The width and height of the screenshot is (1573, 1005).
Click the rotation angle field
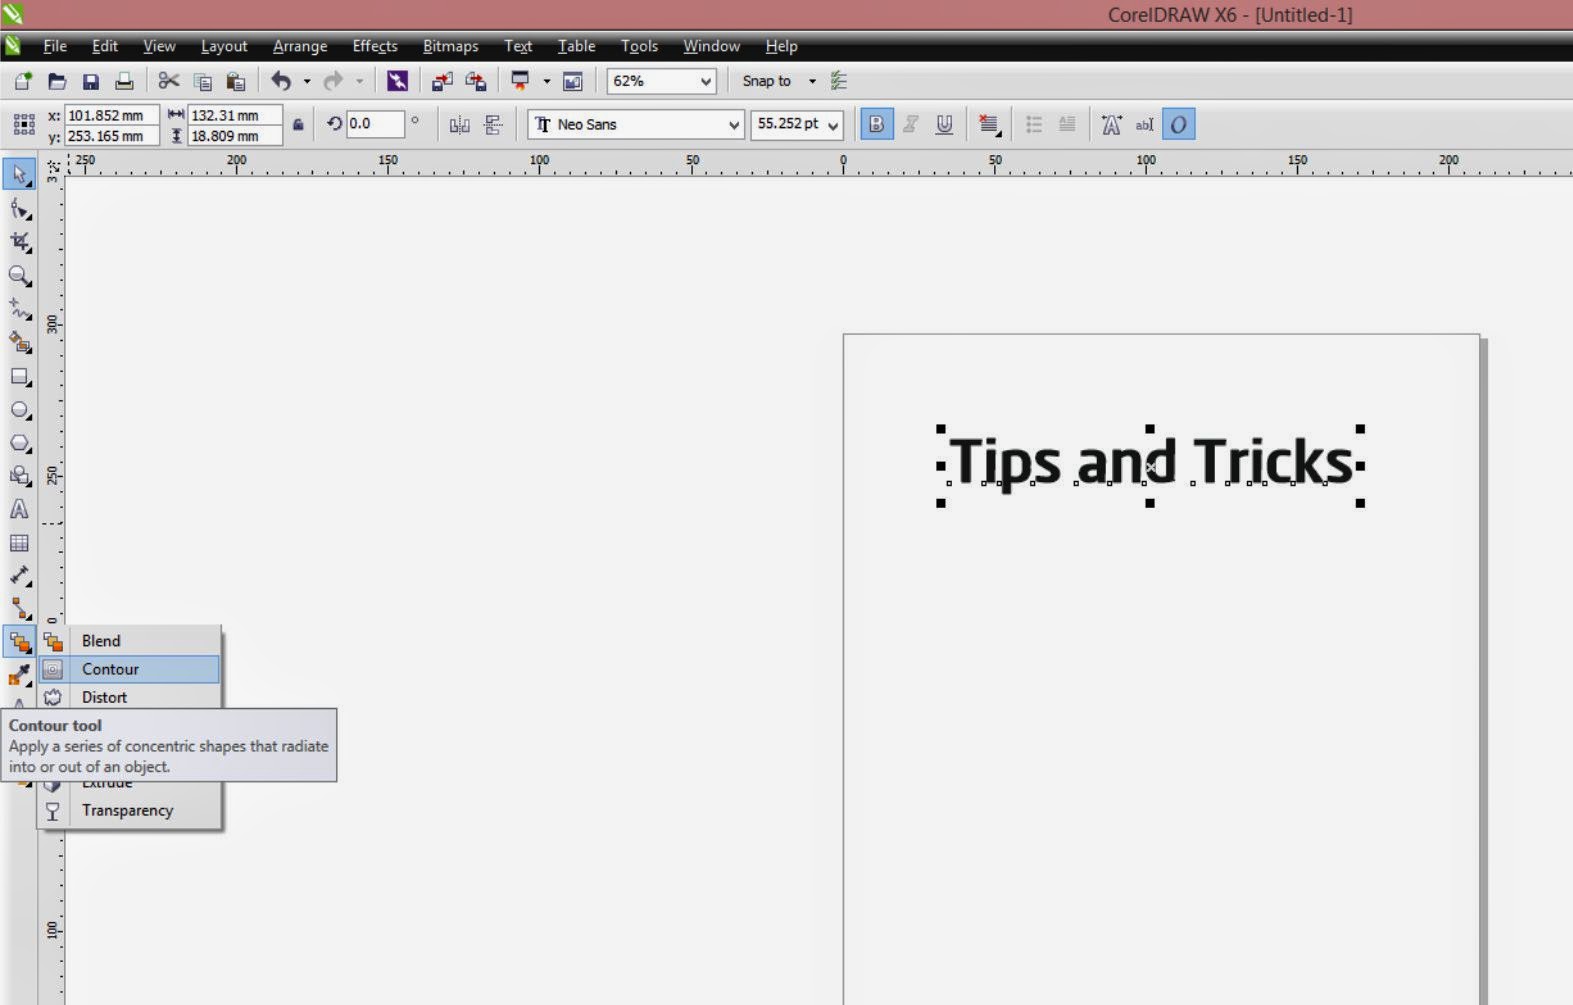pos(375,124)
